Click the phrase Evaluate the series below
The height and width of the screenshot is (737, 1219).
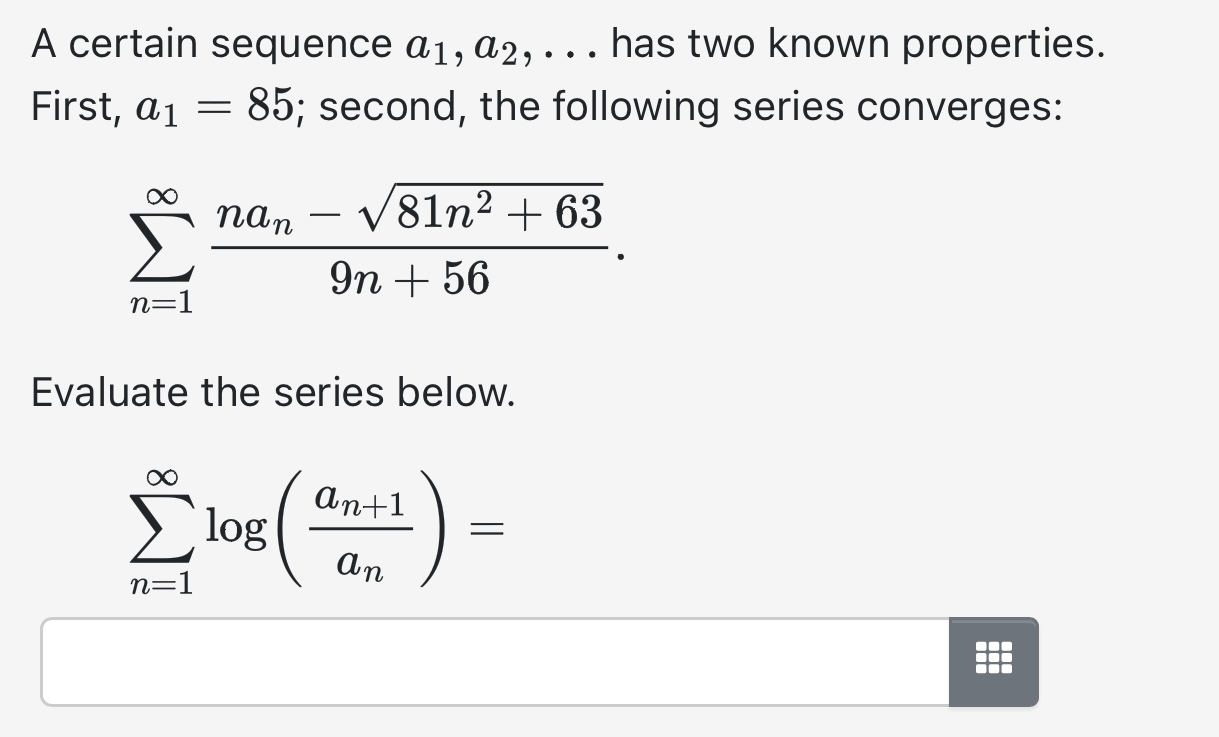point(271,392)
